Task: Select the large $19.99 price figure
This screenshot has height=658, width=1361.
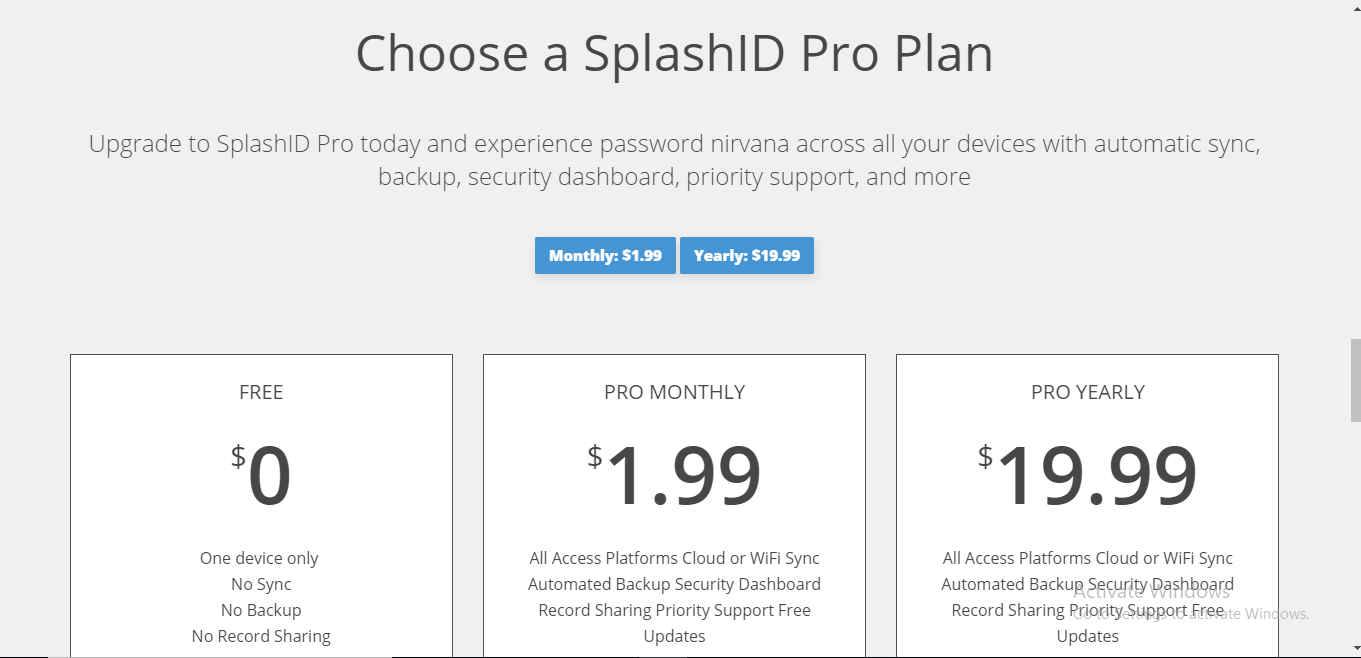Action: pyautogui.click(x=1088, y=477)
